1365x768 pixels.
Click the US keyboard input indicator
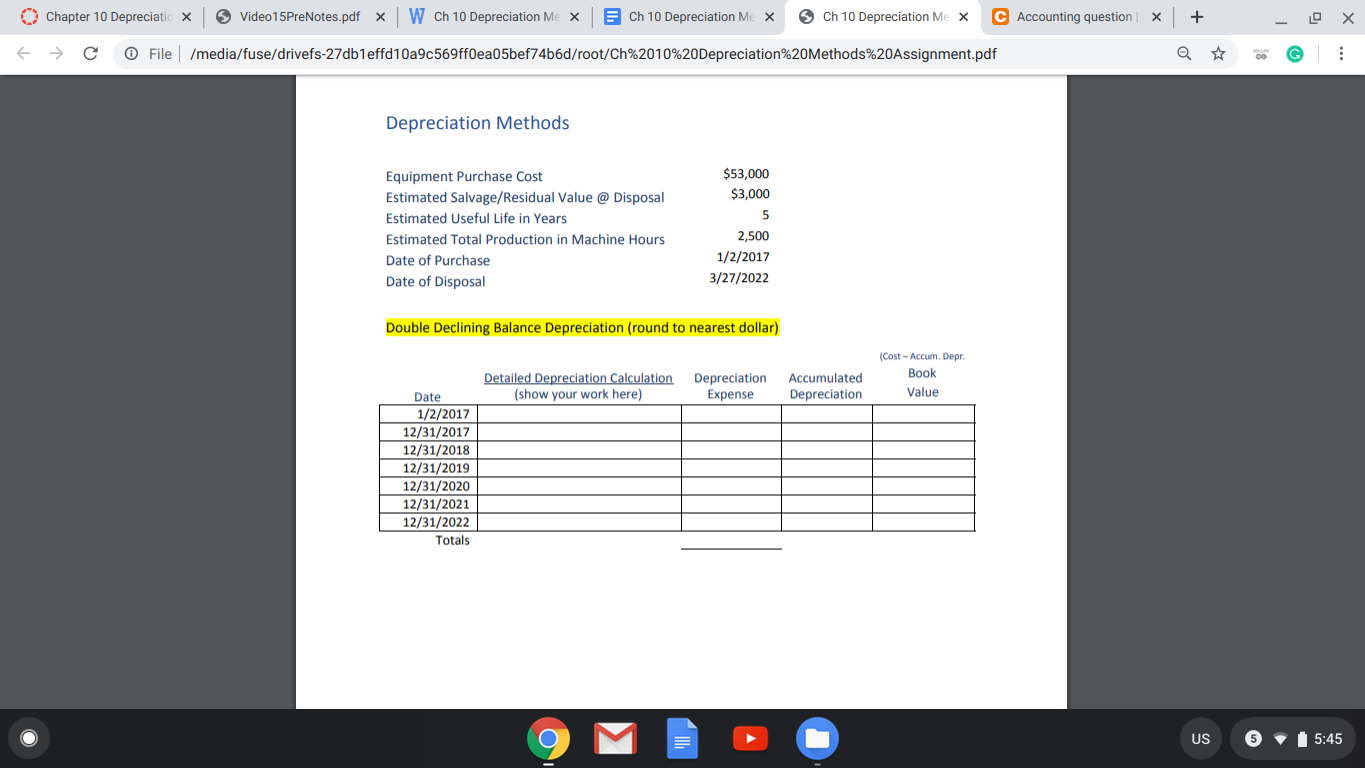(1201, 739)
